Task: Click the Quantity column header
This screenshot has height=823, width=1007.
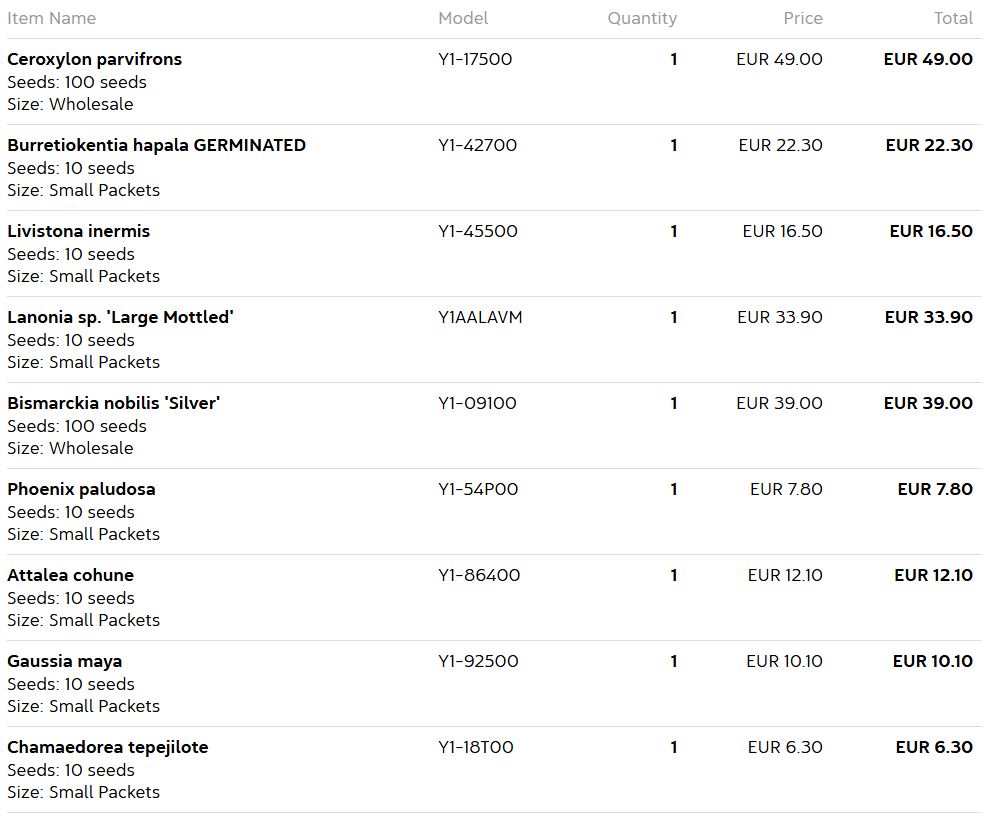Action: 642,18
